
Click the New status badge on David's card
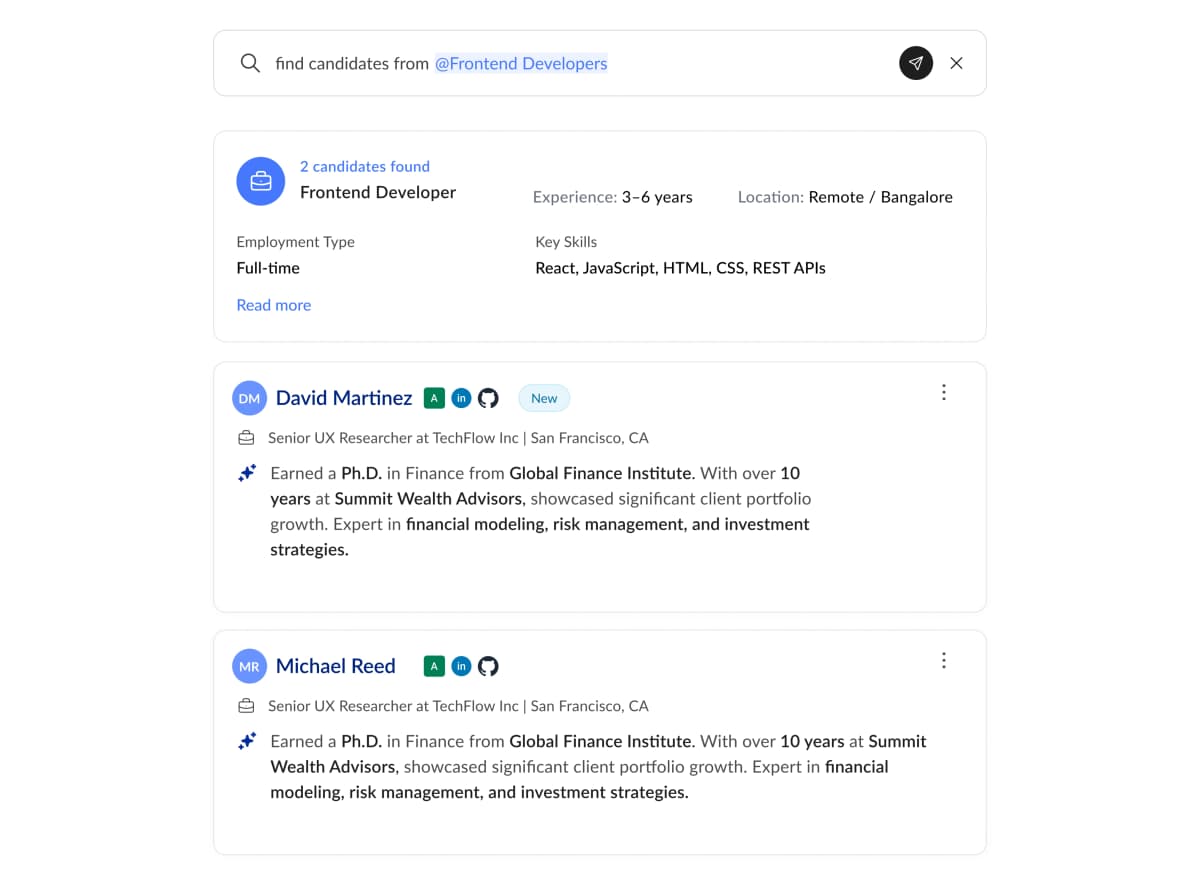pos(543,397)
